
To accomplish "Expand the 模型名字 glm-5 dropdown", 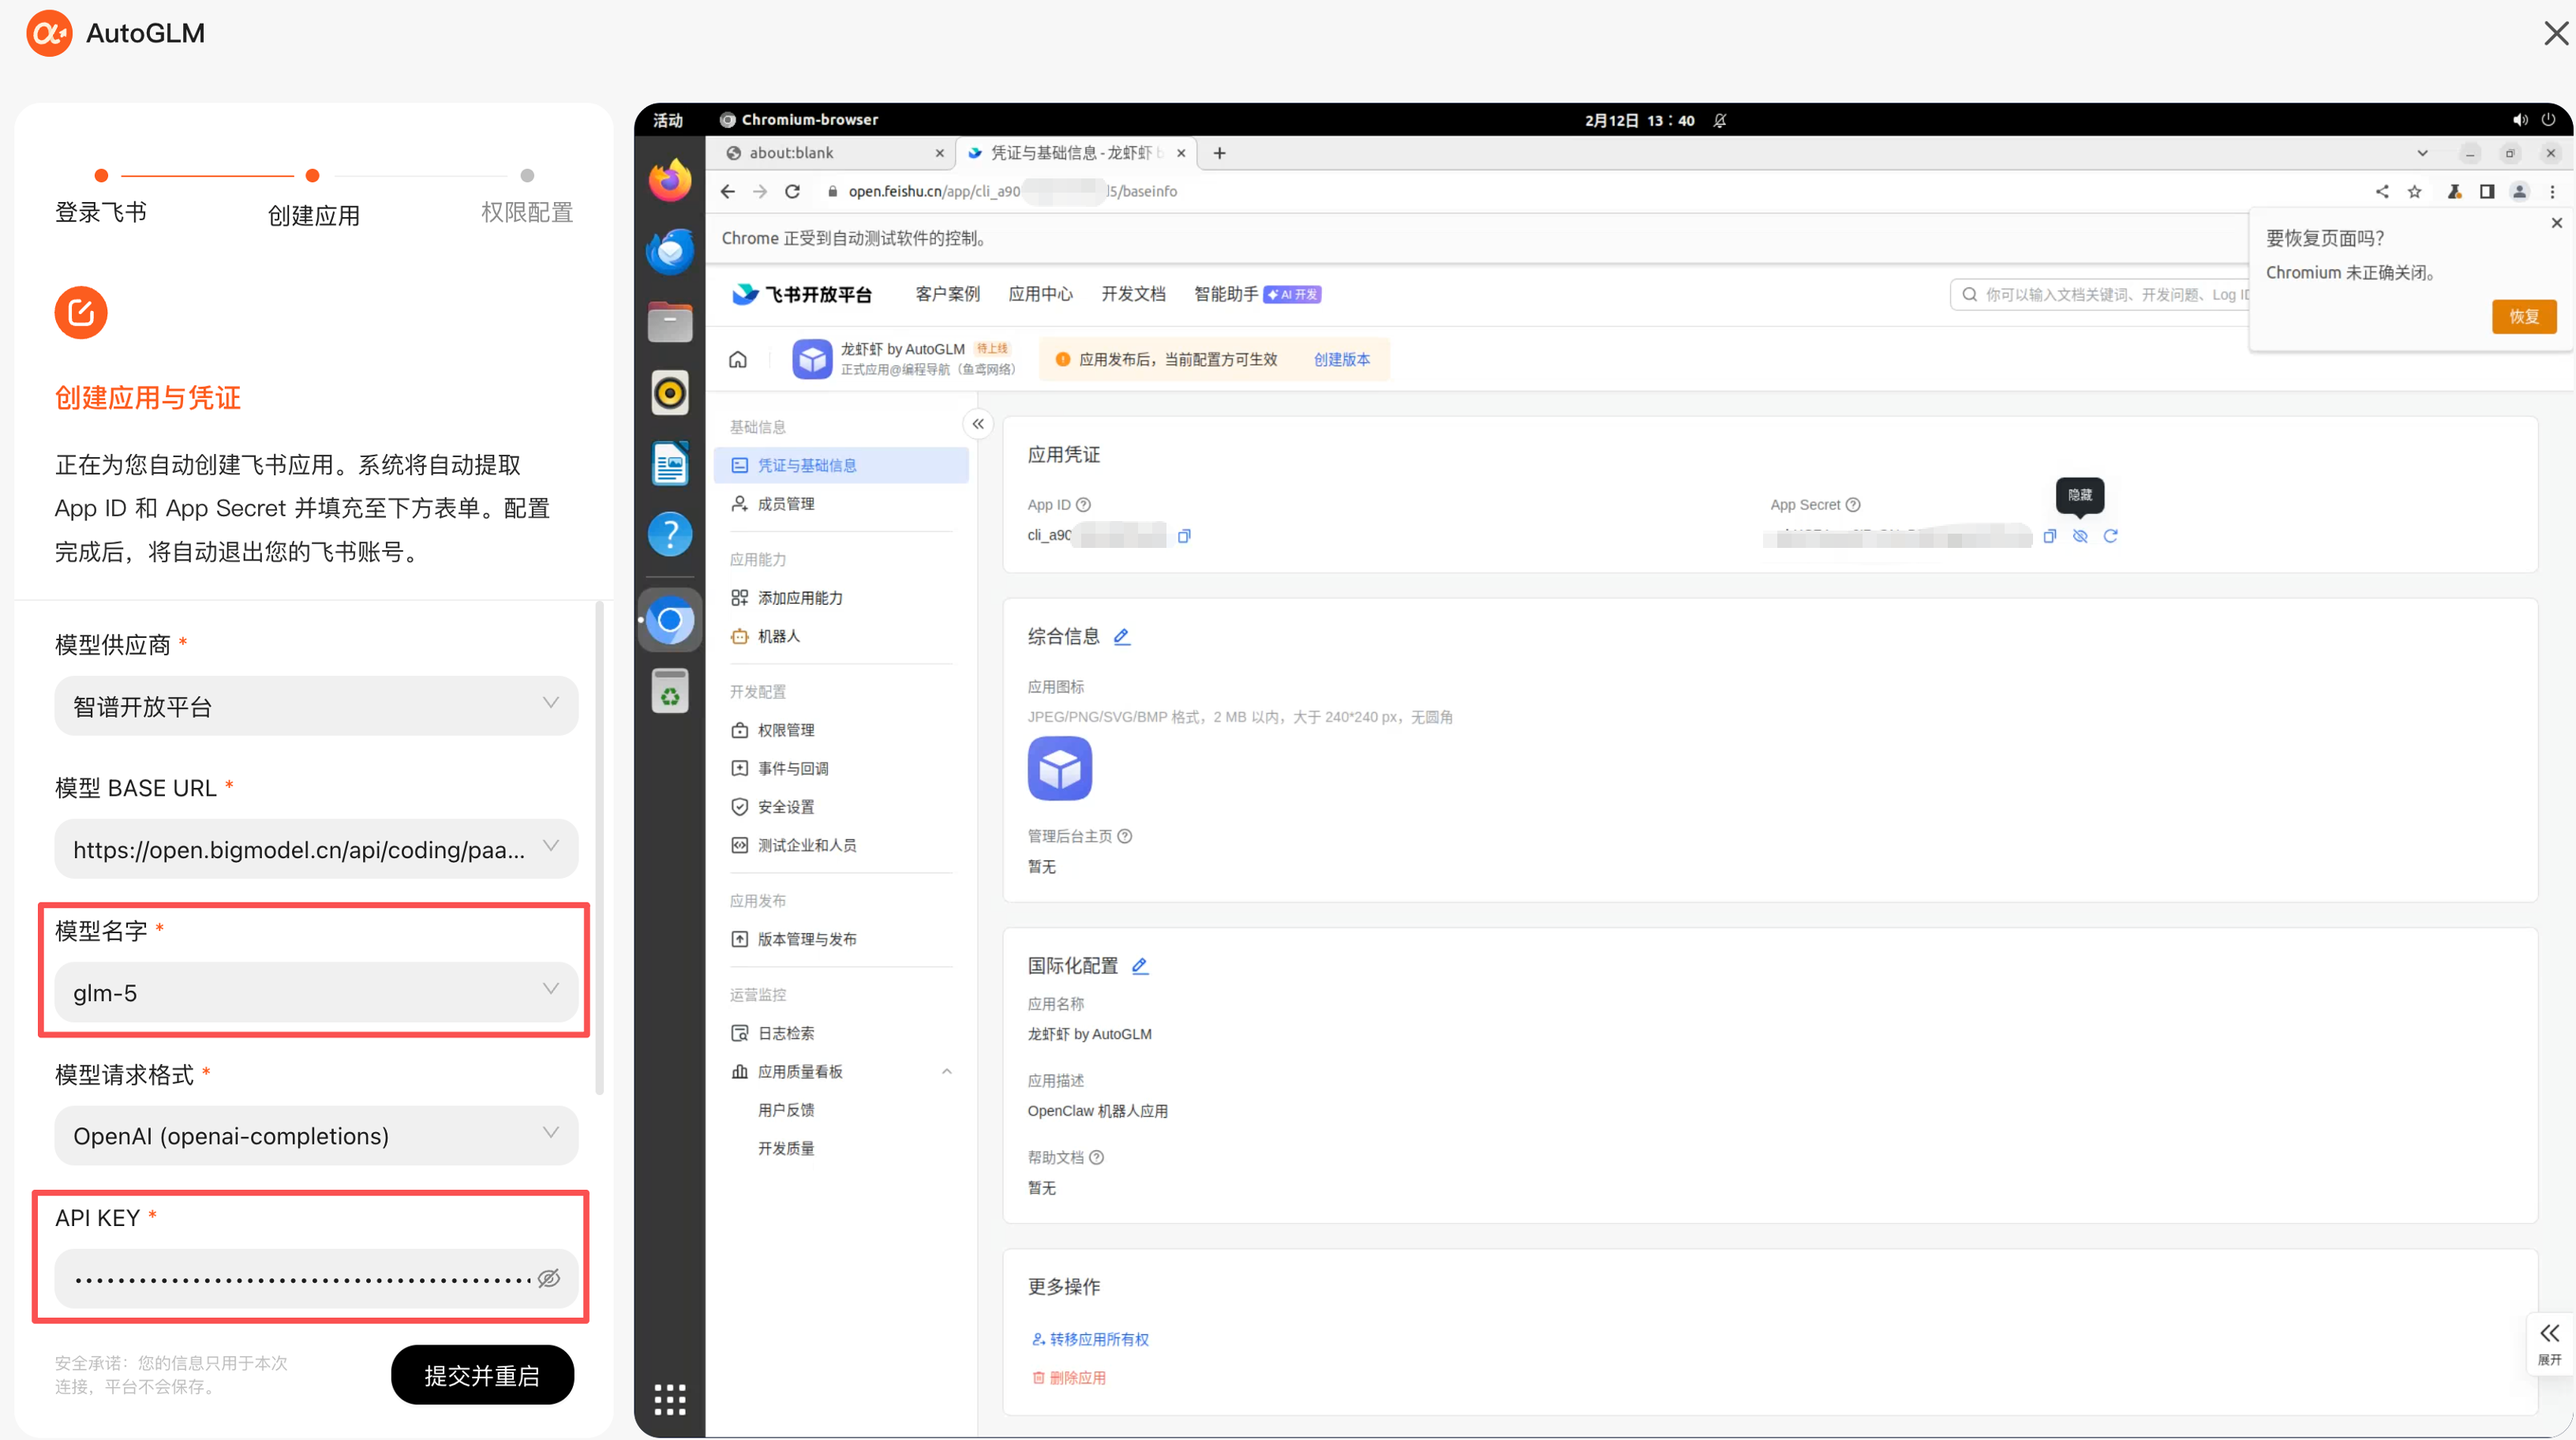I will point(316,992).
